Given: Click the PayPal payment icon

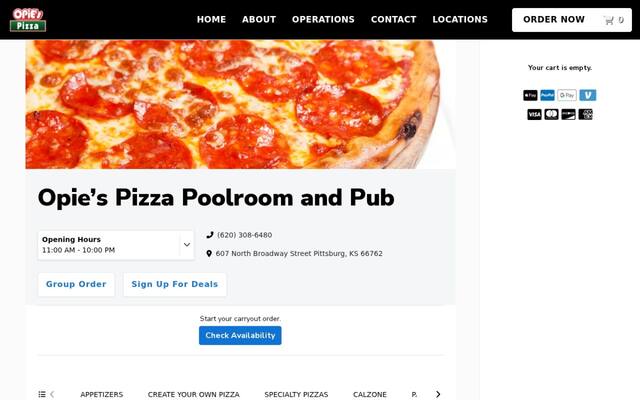Looking at the screenshot, I should tap(547, 96).
